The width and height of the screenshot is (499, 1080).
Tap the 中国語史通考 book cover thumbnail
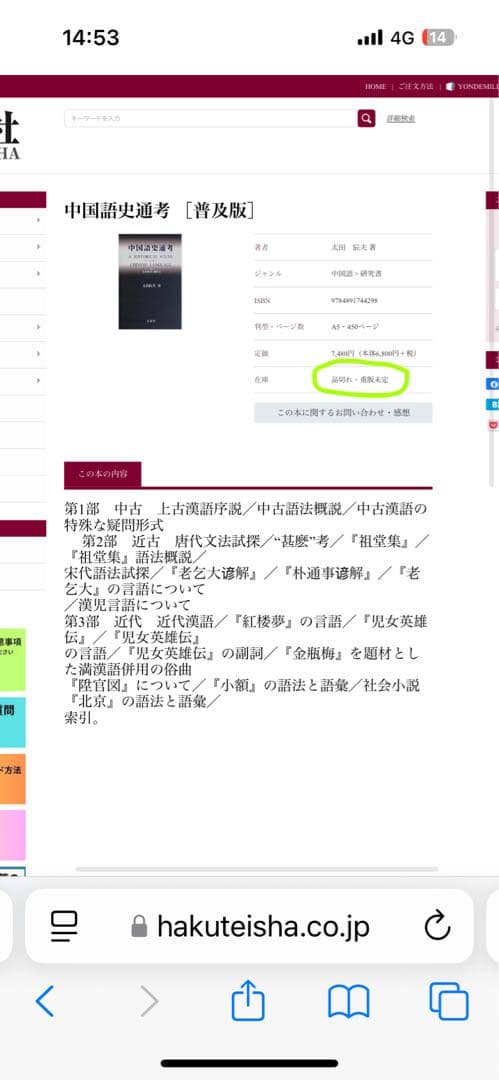click(x=150, y=282)
